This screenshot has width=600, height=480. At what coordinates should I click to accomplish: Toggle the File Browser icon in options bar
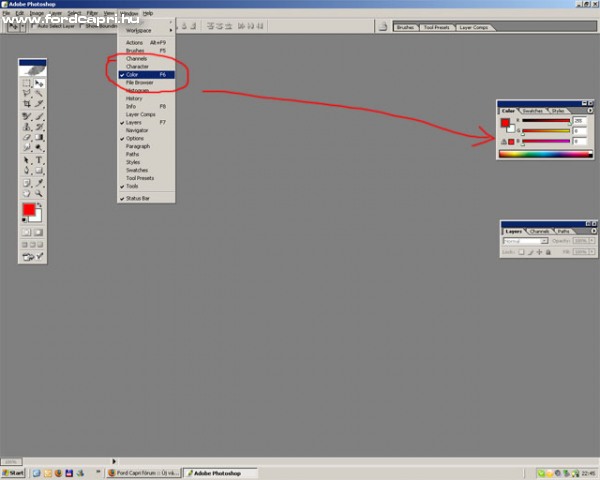(x=383, y=26)
